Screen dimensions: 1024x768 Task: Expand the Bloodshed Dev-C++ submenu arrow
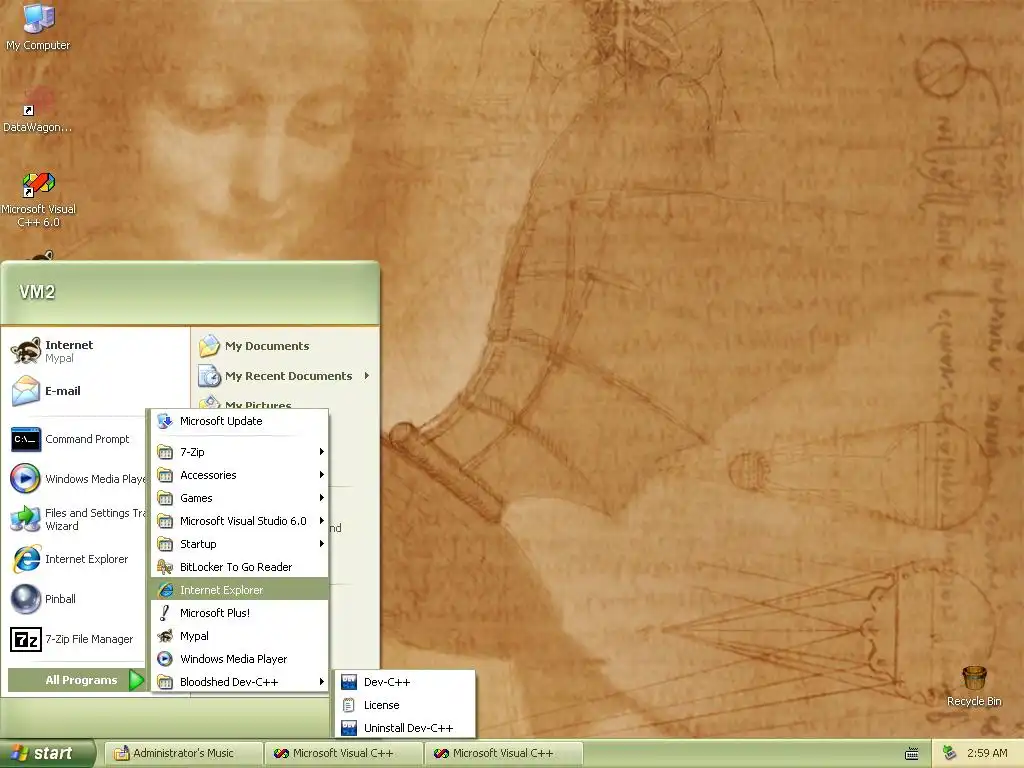pos(321,682)
